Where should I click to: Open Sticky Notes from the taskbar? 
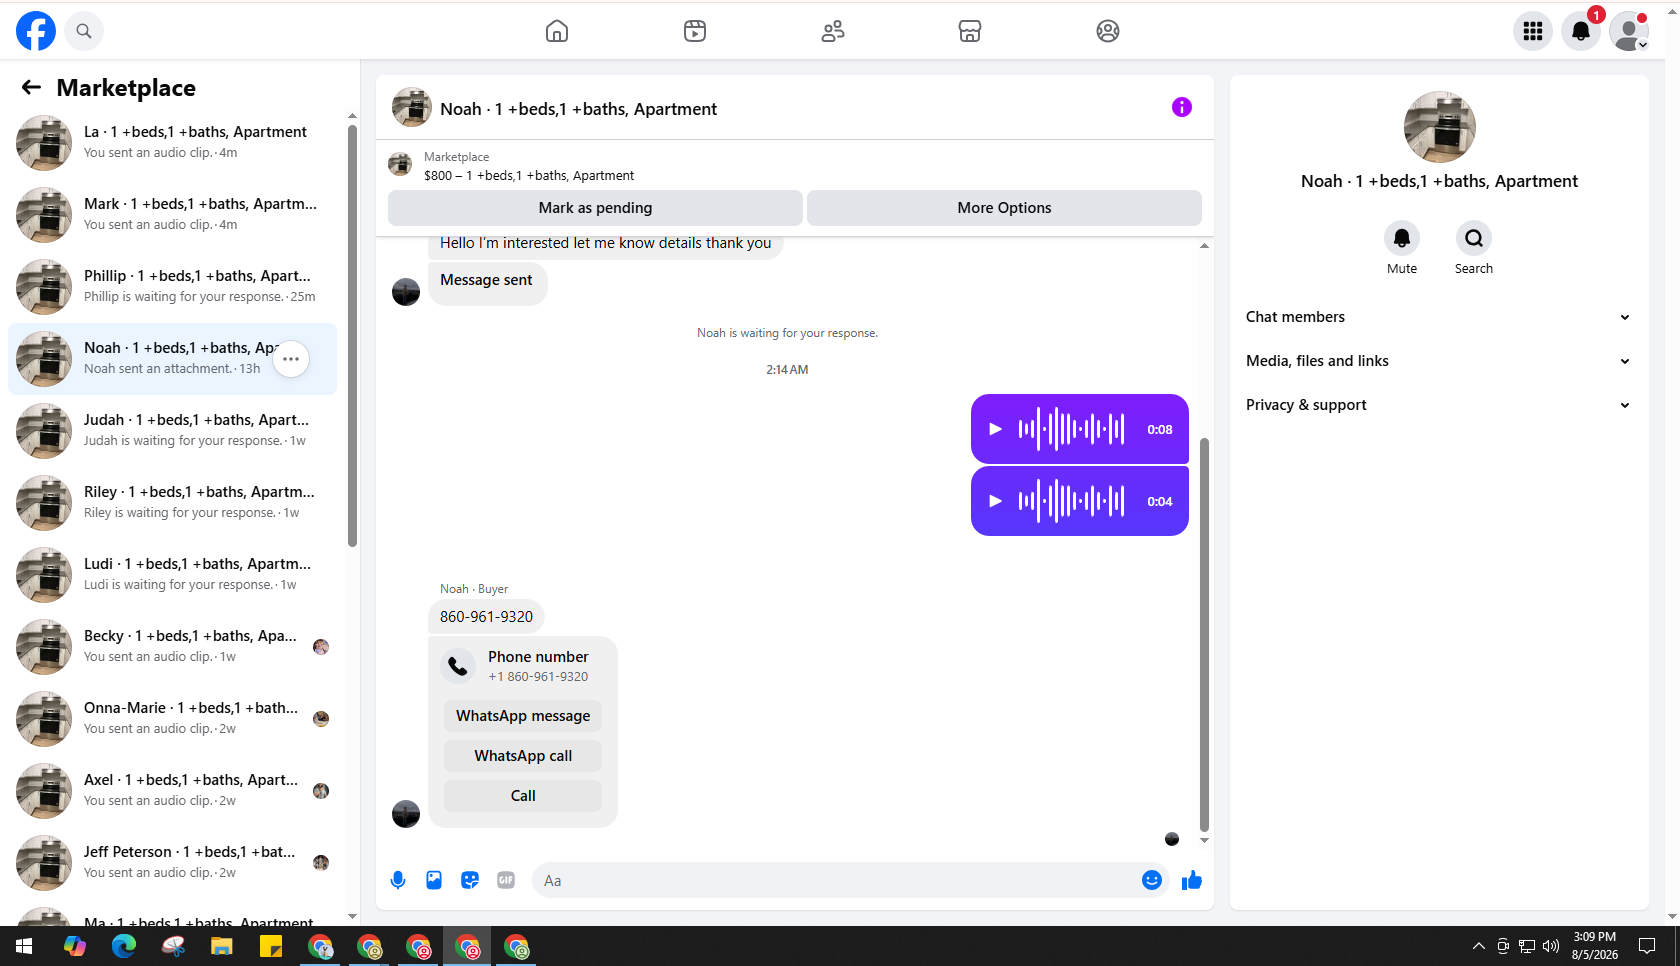coord(271,946)
